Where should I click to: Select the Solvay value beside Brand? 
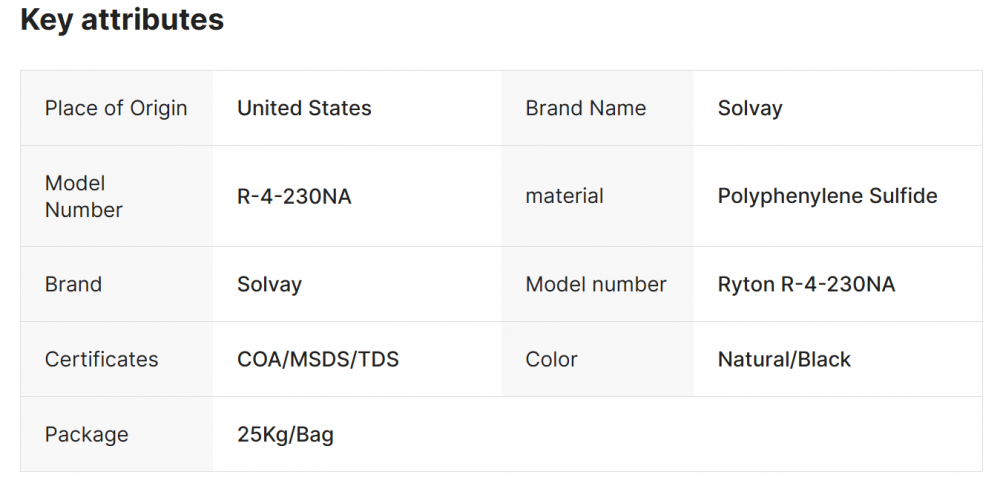click(x=269, y=284)
